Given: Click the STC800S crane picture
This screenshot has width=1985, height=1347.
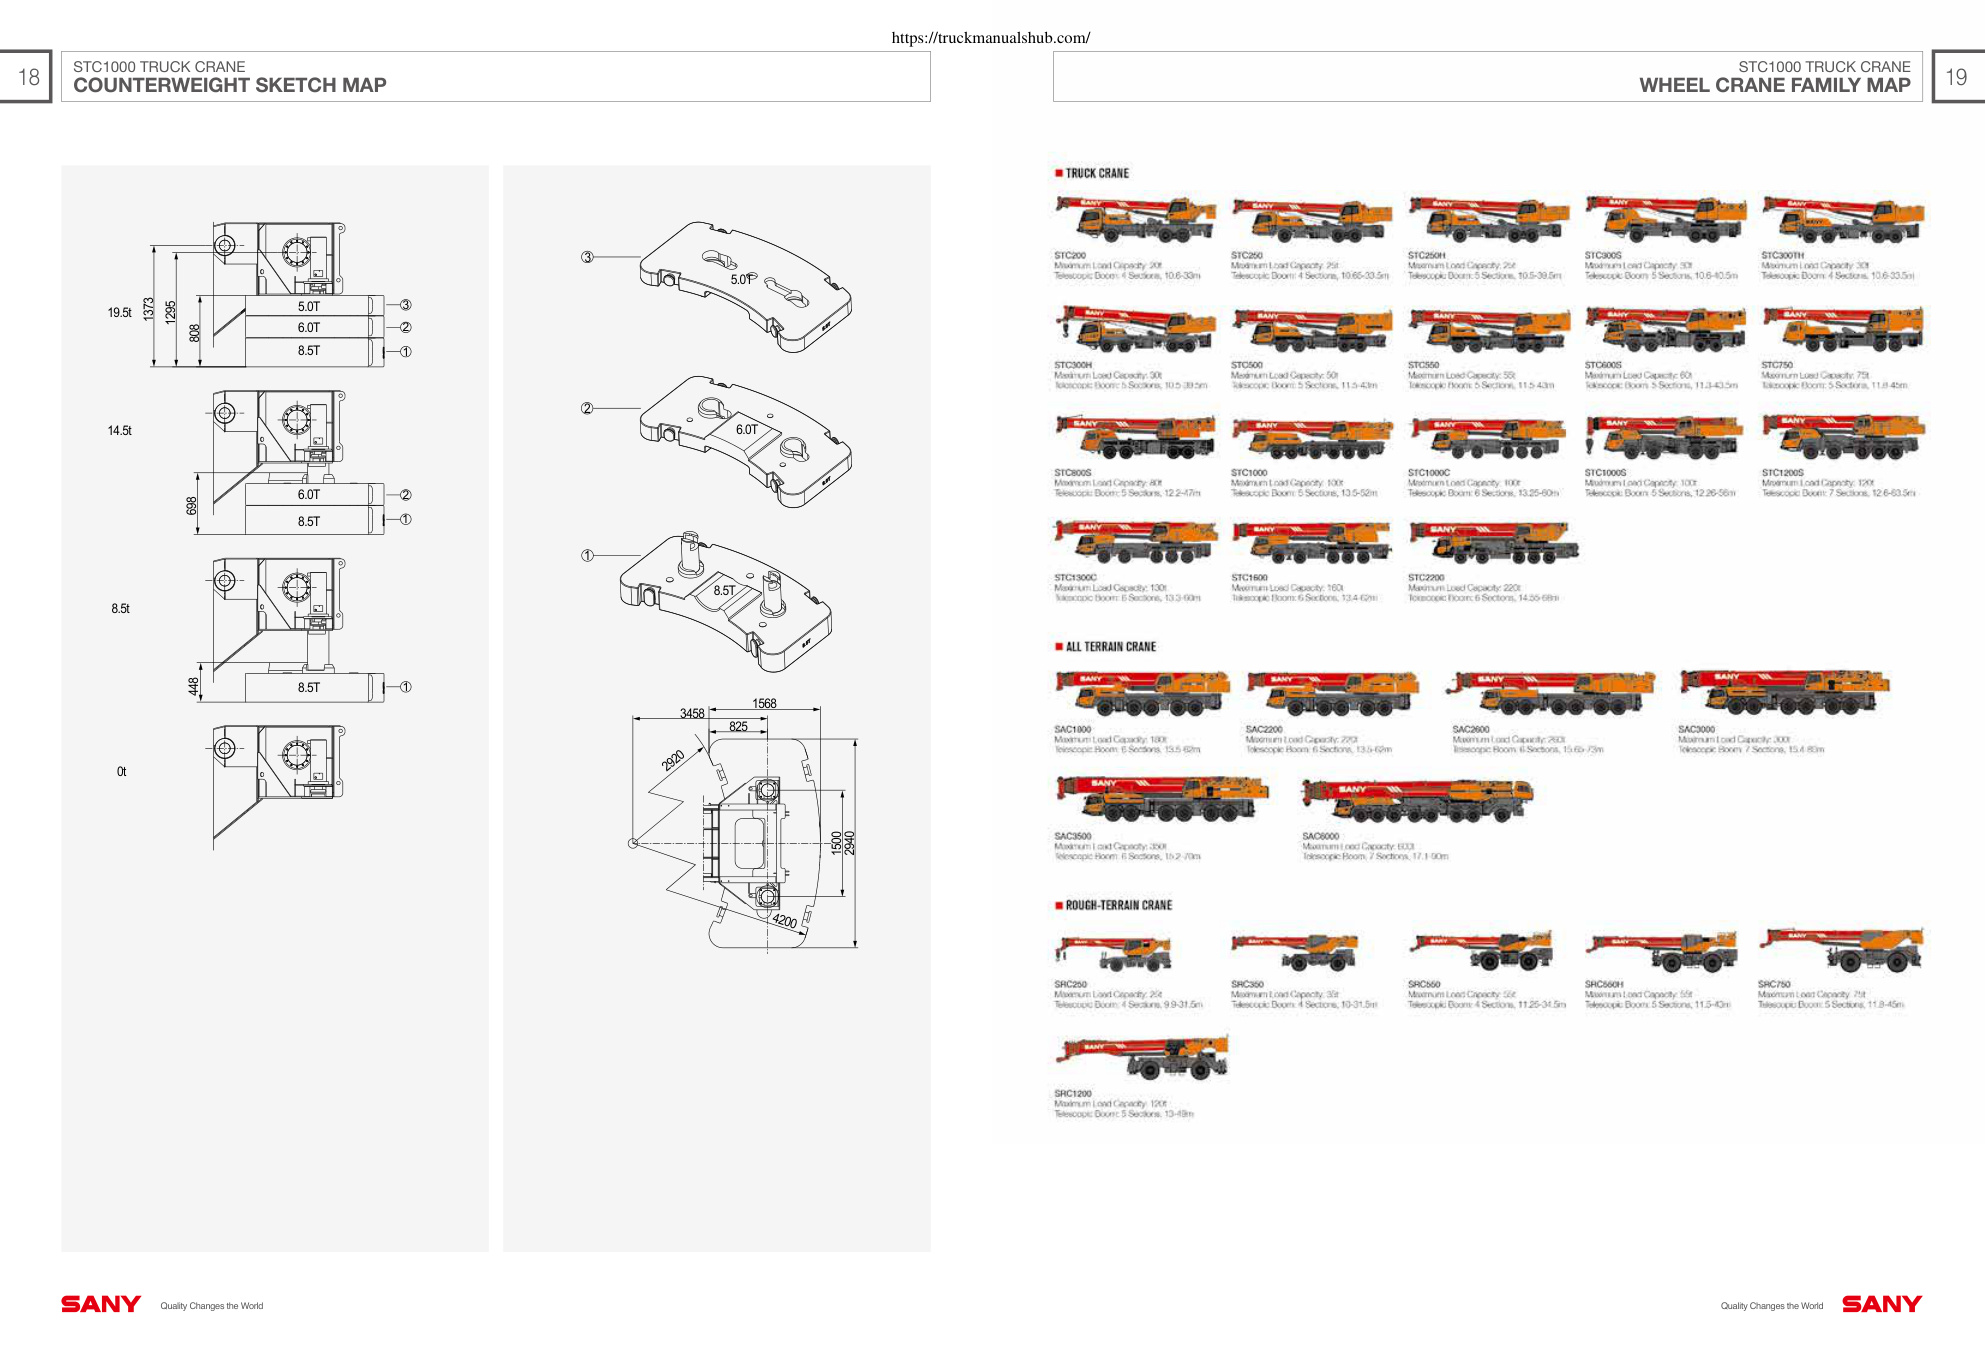Looking at the screenshot, I should pyautogui.click(x=1135, y=437).
